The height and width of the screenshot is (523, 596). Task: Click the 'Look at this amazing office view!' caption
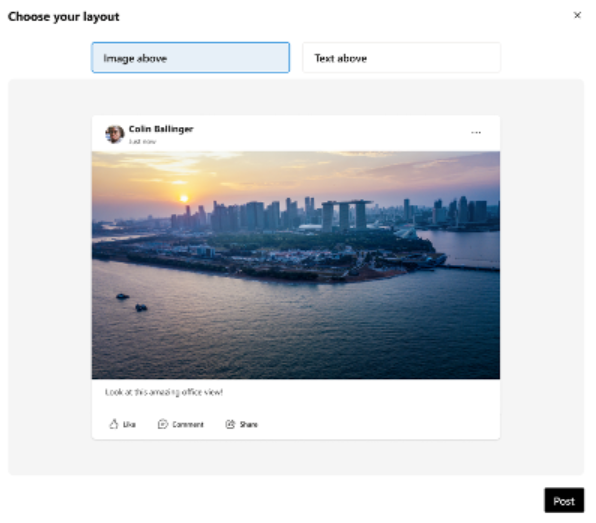pyautogui.click(x=164, y=392)
